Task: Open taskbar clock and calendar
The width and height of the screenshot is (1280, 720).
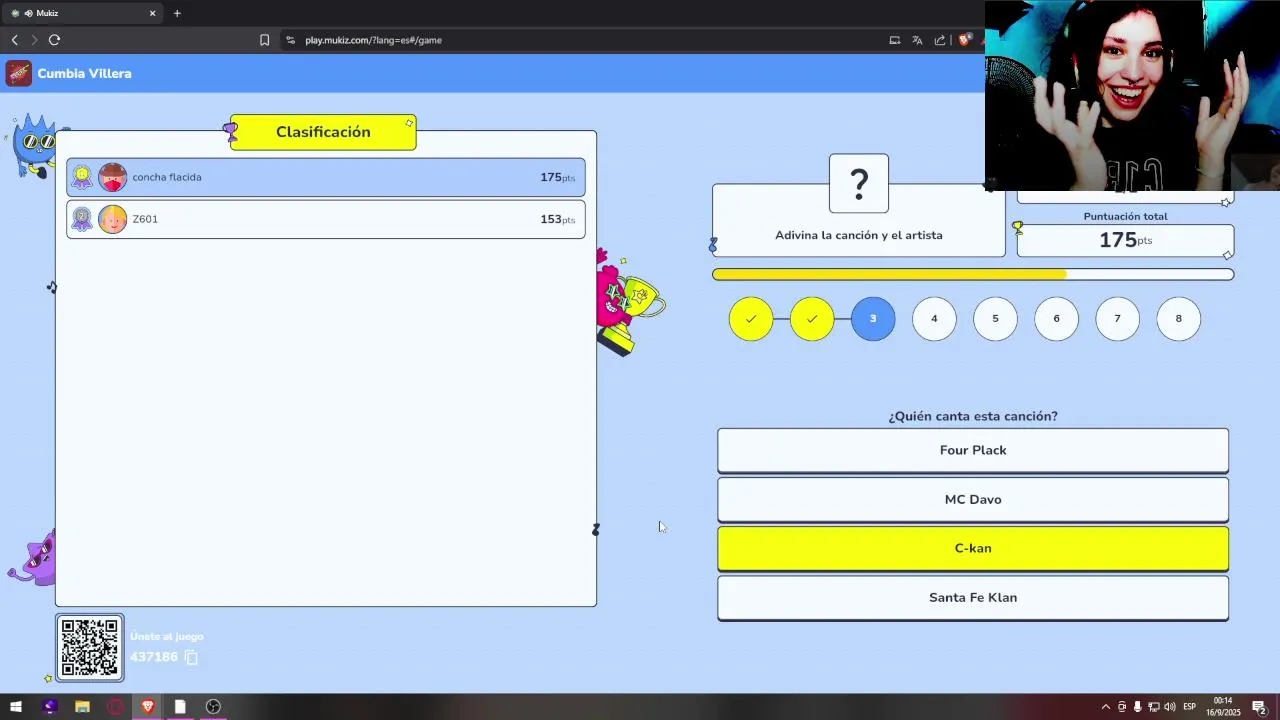Action: pos(1223,707)
